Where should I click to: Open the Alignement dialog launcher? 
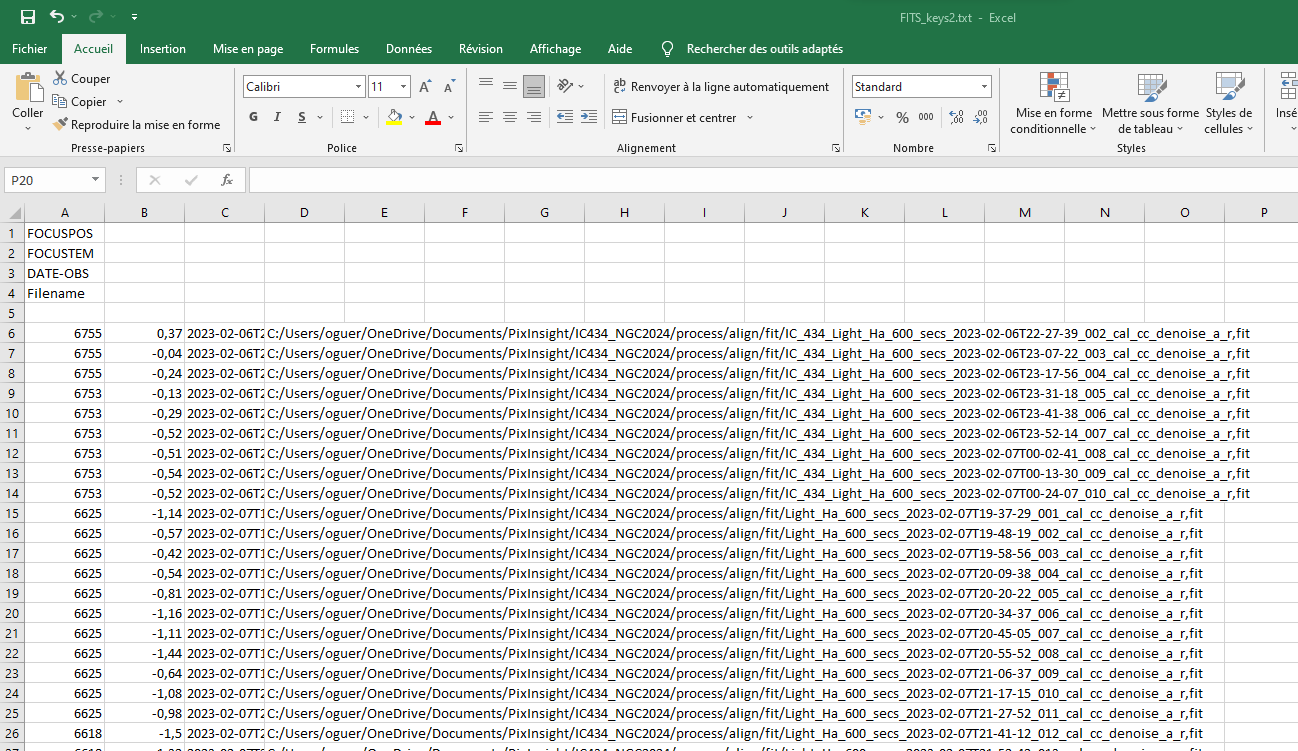click(x=836, y=148)
